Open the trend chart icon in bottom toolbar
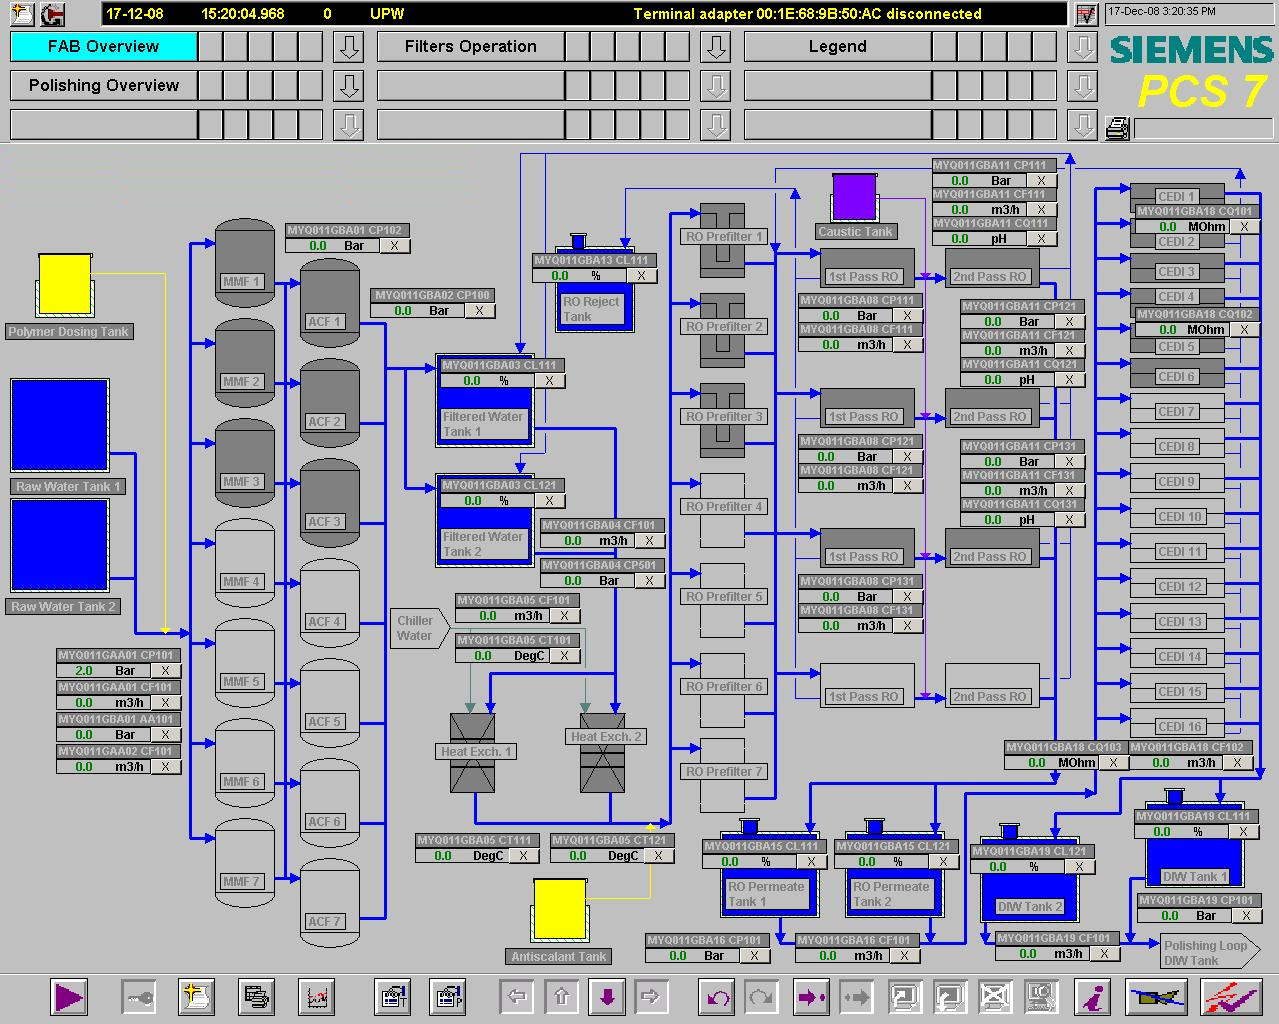Screen dimensions: 1279x1024 pos(317,997)
